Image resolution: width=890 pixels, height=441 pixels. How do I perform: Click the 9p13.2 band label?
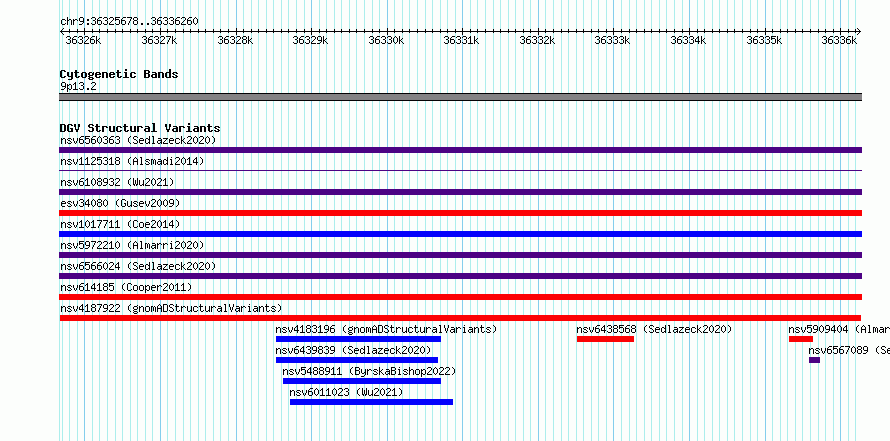pyautogui.click(x=78, y=86)
